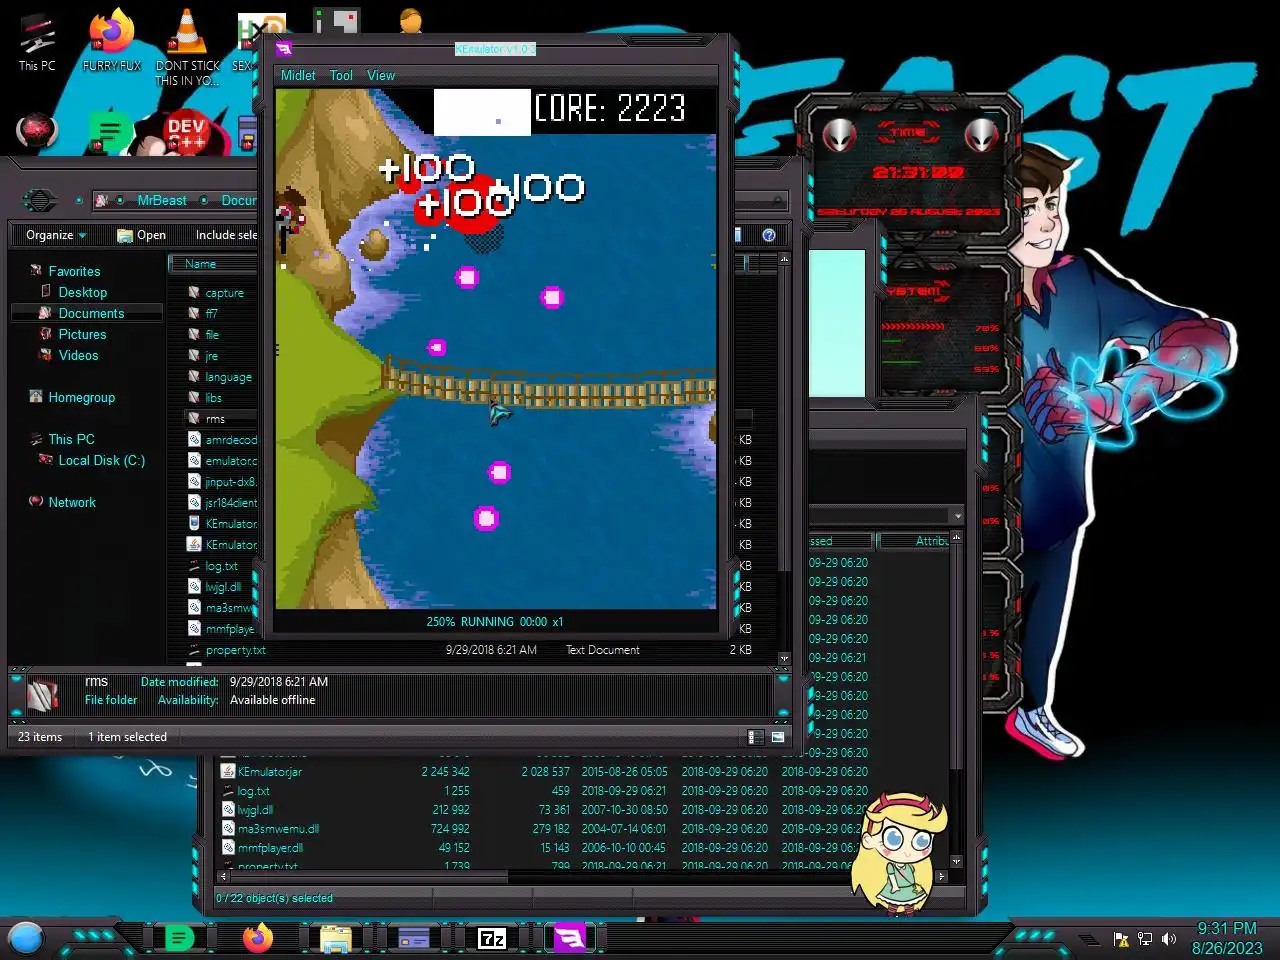Select lwjgl.dll in 7-Zip list
The image size is (1280, 960).
pos(255,810)
